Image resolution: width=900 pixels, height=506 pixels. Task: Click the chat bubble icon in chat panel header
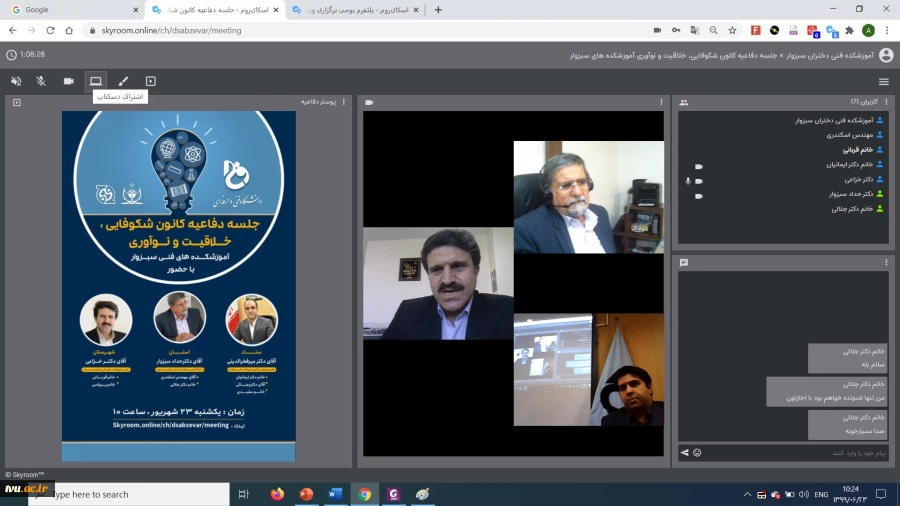684,263
